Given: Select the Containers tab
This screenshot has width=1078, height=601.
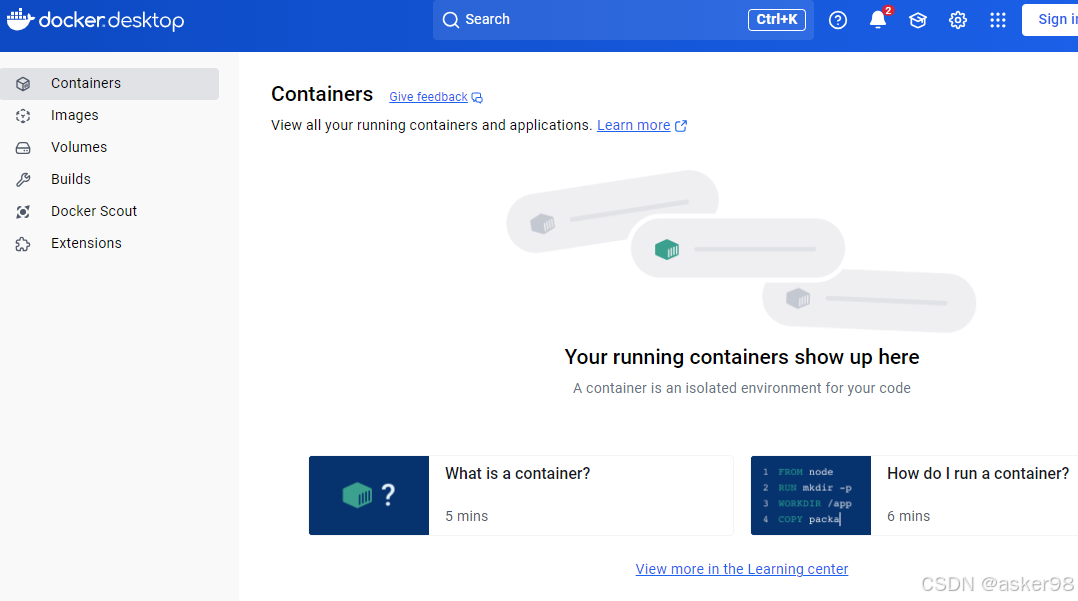Looking at the screenshot, I should point(110,83).
